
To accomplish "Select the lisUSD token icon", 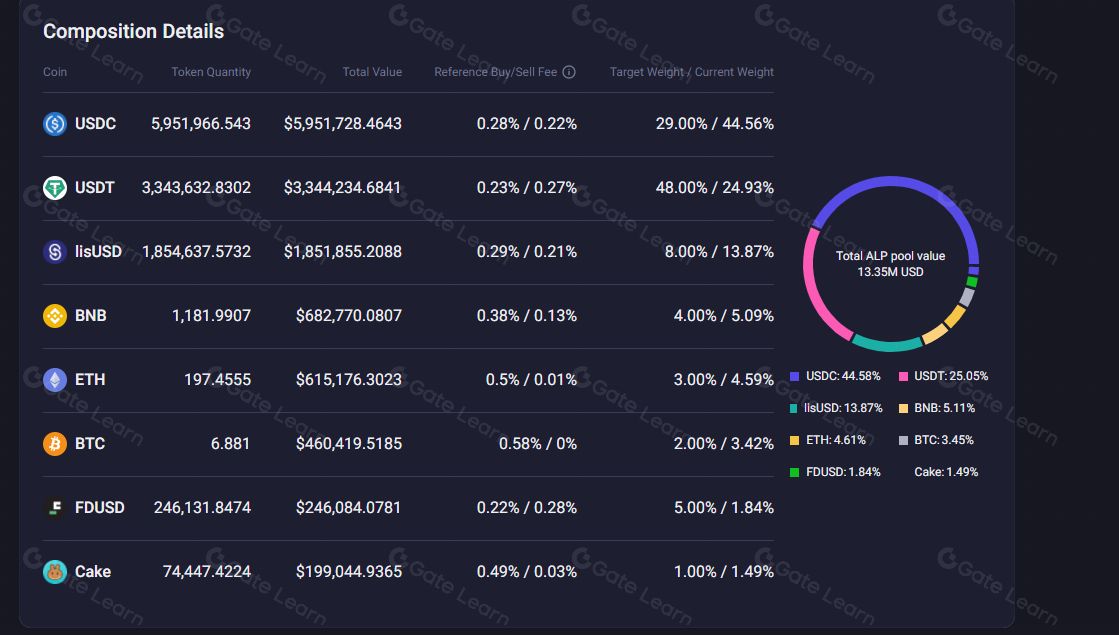I will point(54,251).
